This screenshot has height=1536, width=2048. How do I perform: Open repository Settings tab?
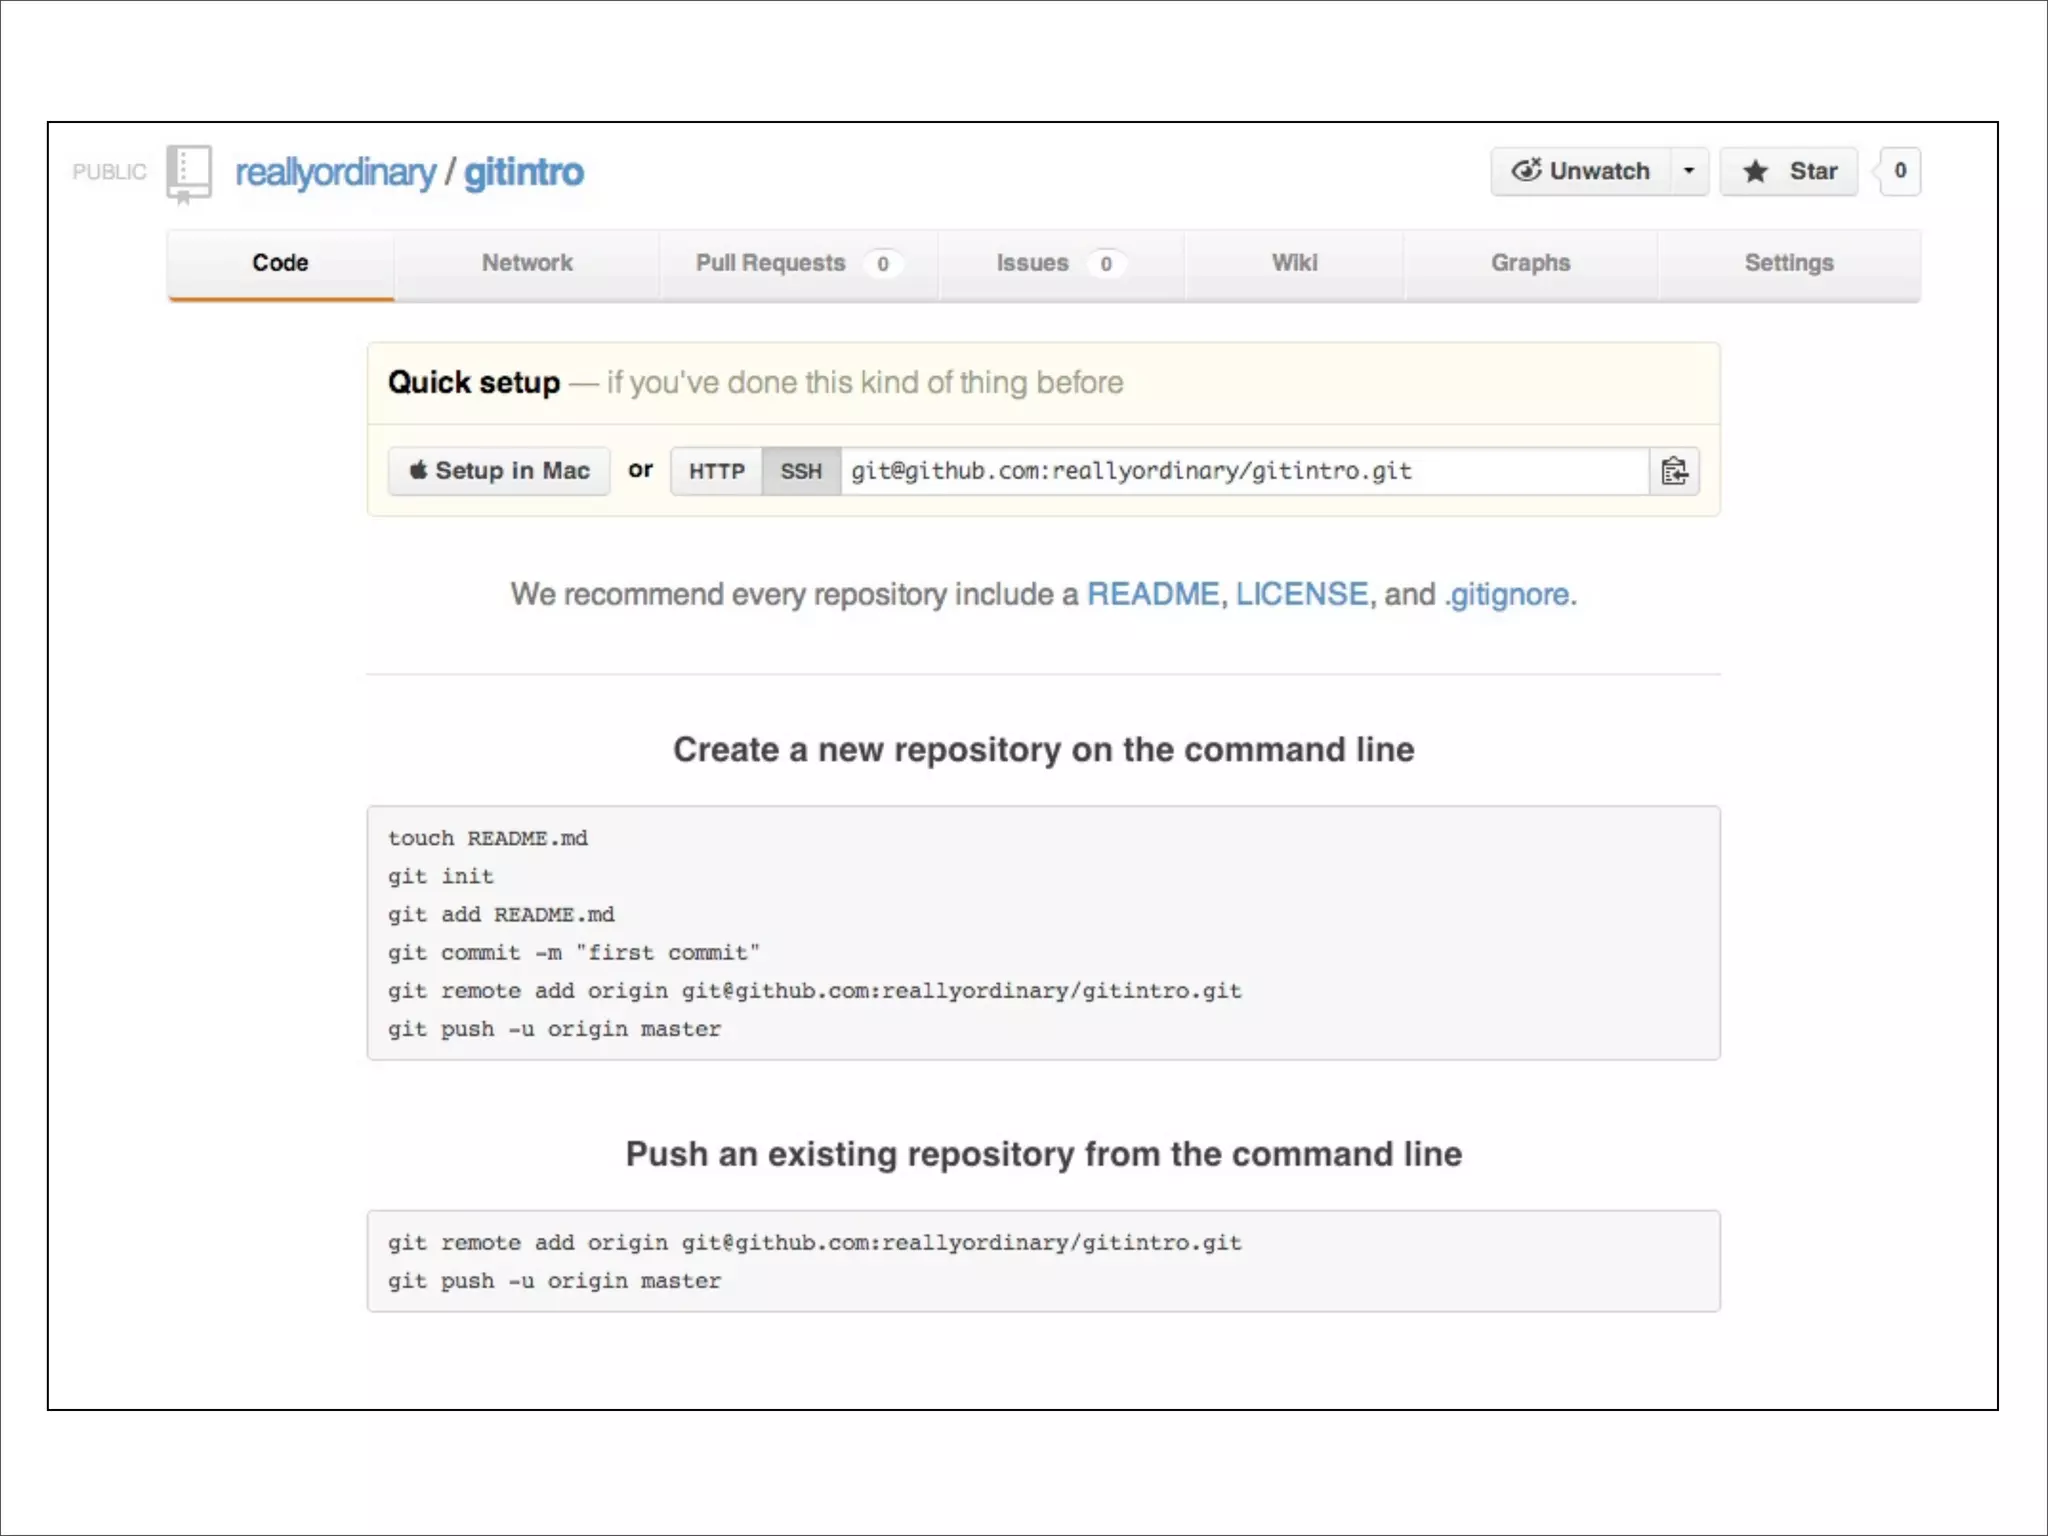1788,263
